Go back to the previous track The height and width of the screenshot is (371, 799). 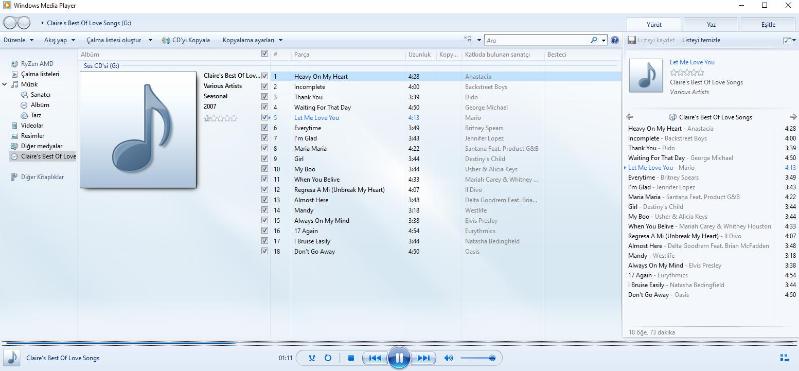375,358
